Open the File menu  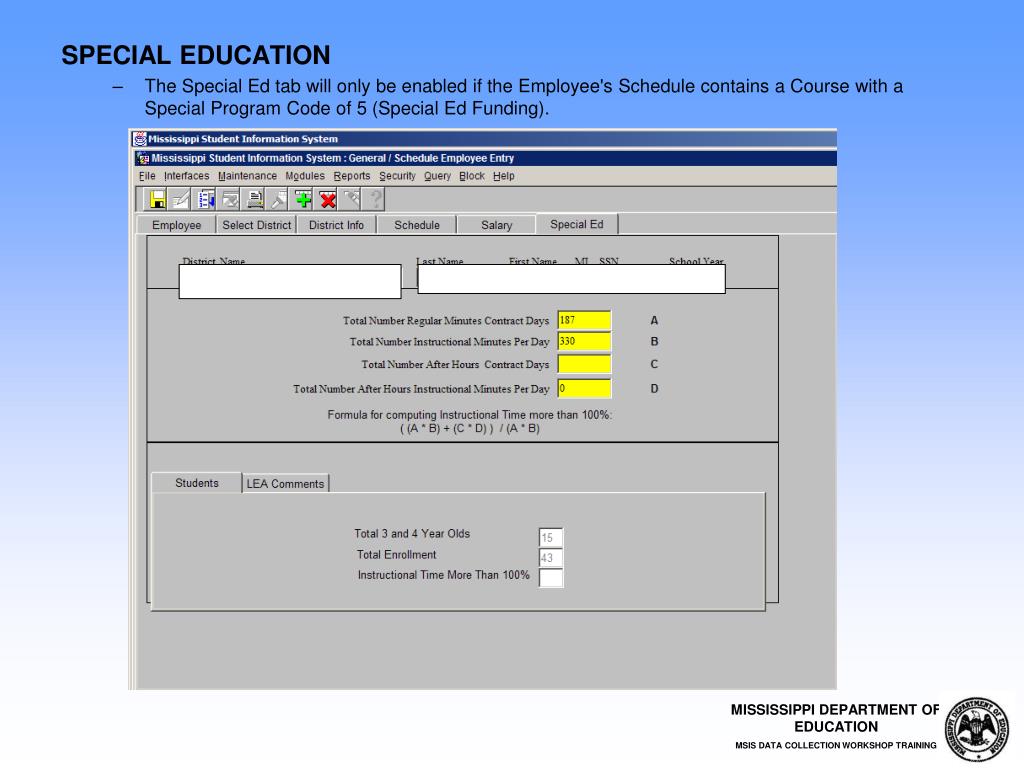tap(147, 176)
